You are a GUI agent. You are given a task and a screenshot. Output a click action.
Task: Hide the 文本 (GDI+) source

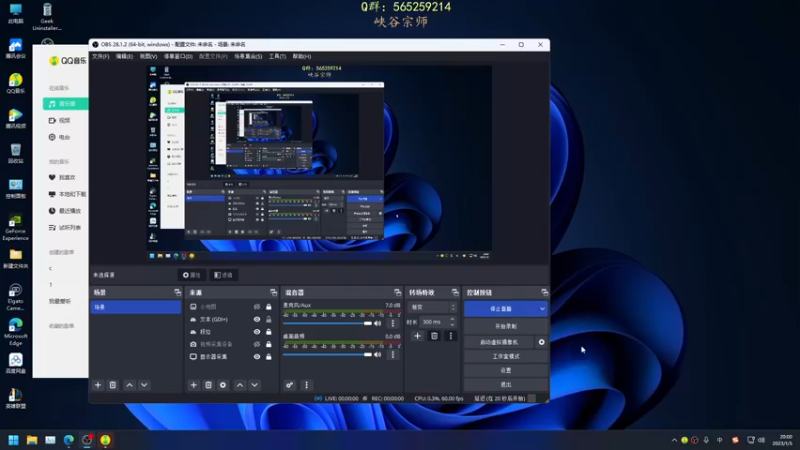(257, 319)
